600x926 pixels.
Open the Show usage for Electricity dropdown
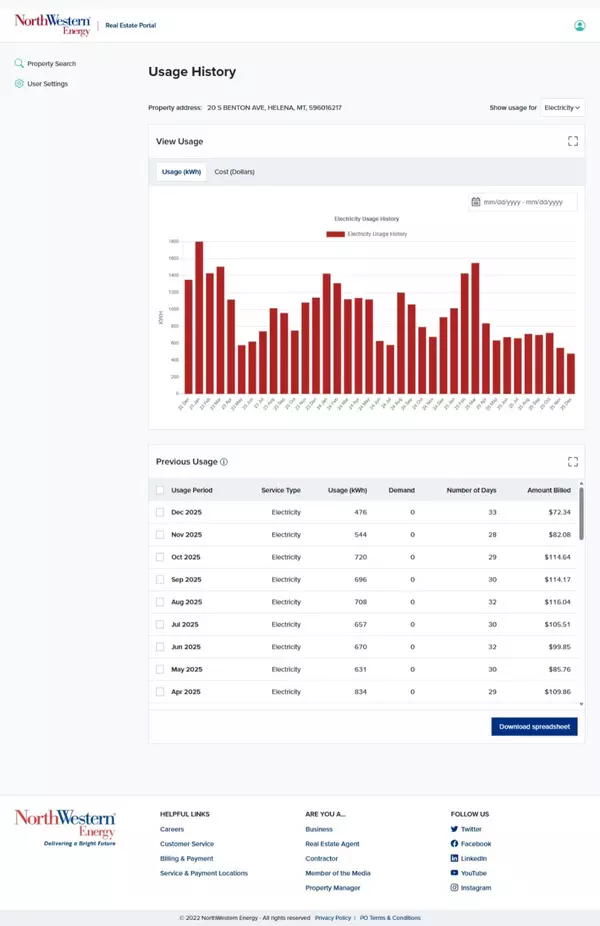pos(562,107)
